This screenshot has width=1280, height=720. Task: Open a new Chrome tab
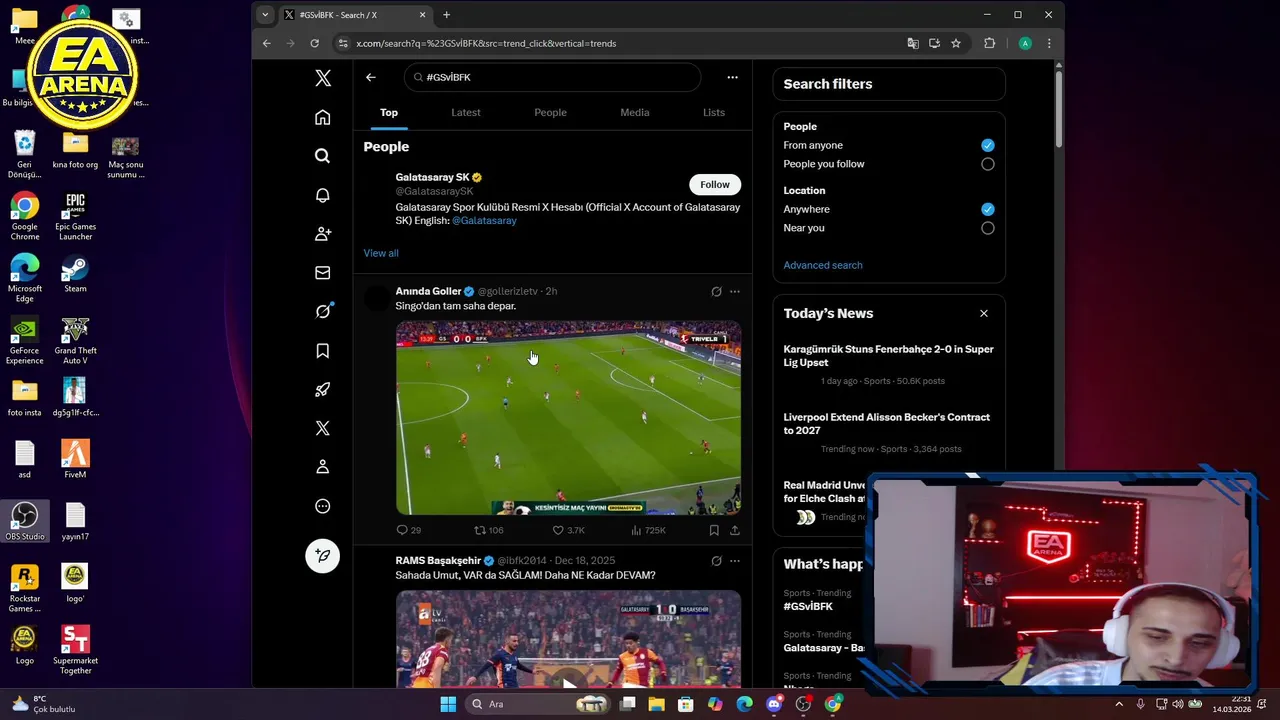pyautogui.click(x=446, y=15)
